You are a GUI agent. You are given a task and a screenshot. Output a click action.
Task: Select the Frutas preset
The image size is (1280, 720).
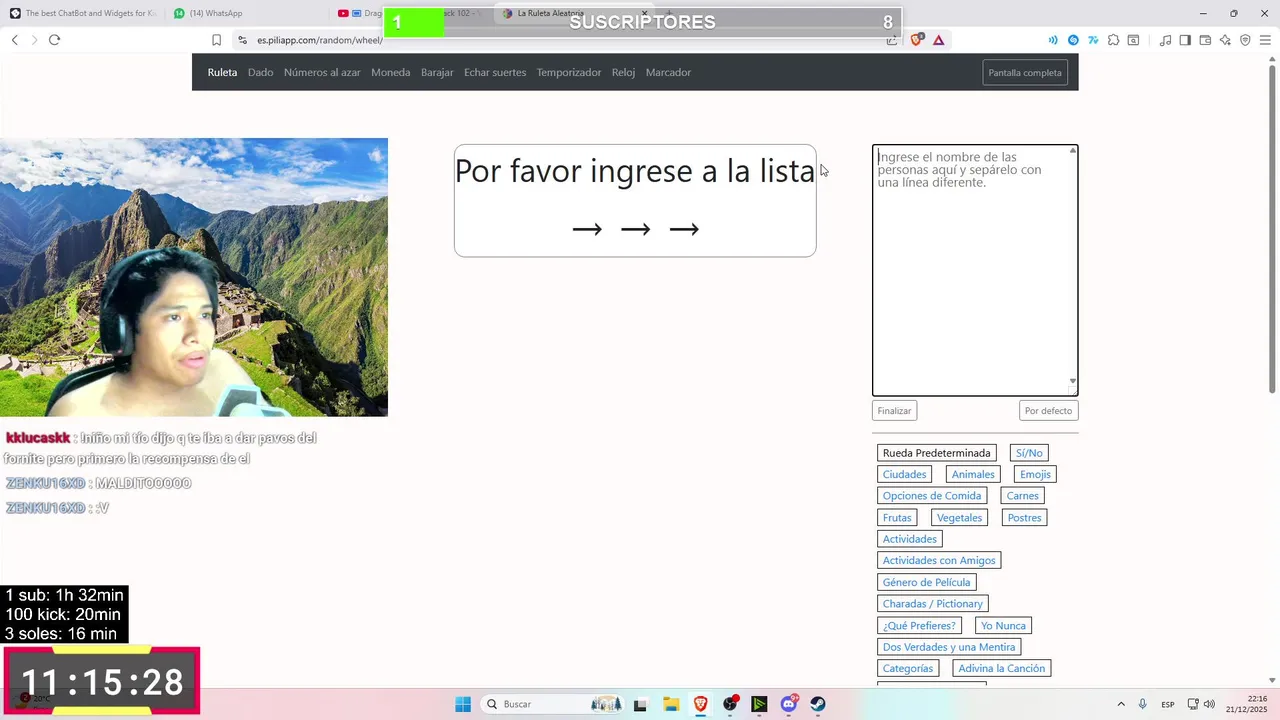point(897,518)
